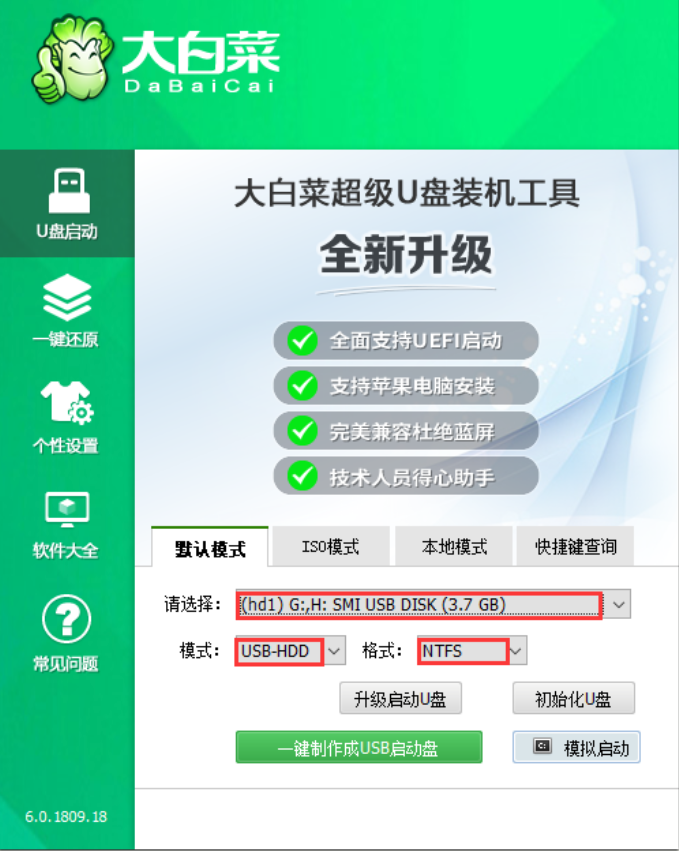Image resolution: width=679 pixels, height=851 pixels.
Task: Select the 默认模式 tab
Action: pyautogui.click(x=210, y=547)
